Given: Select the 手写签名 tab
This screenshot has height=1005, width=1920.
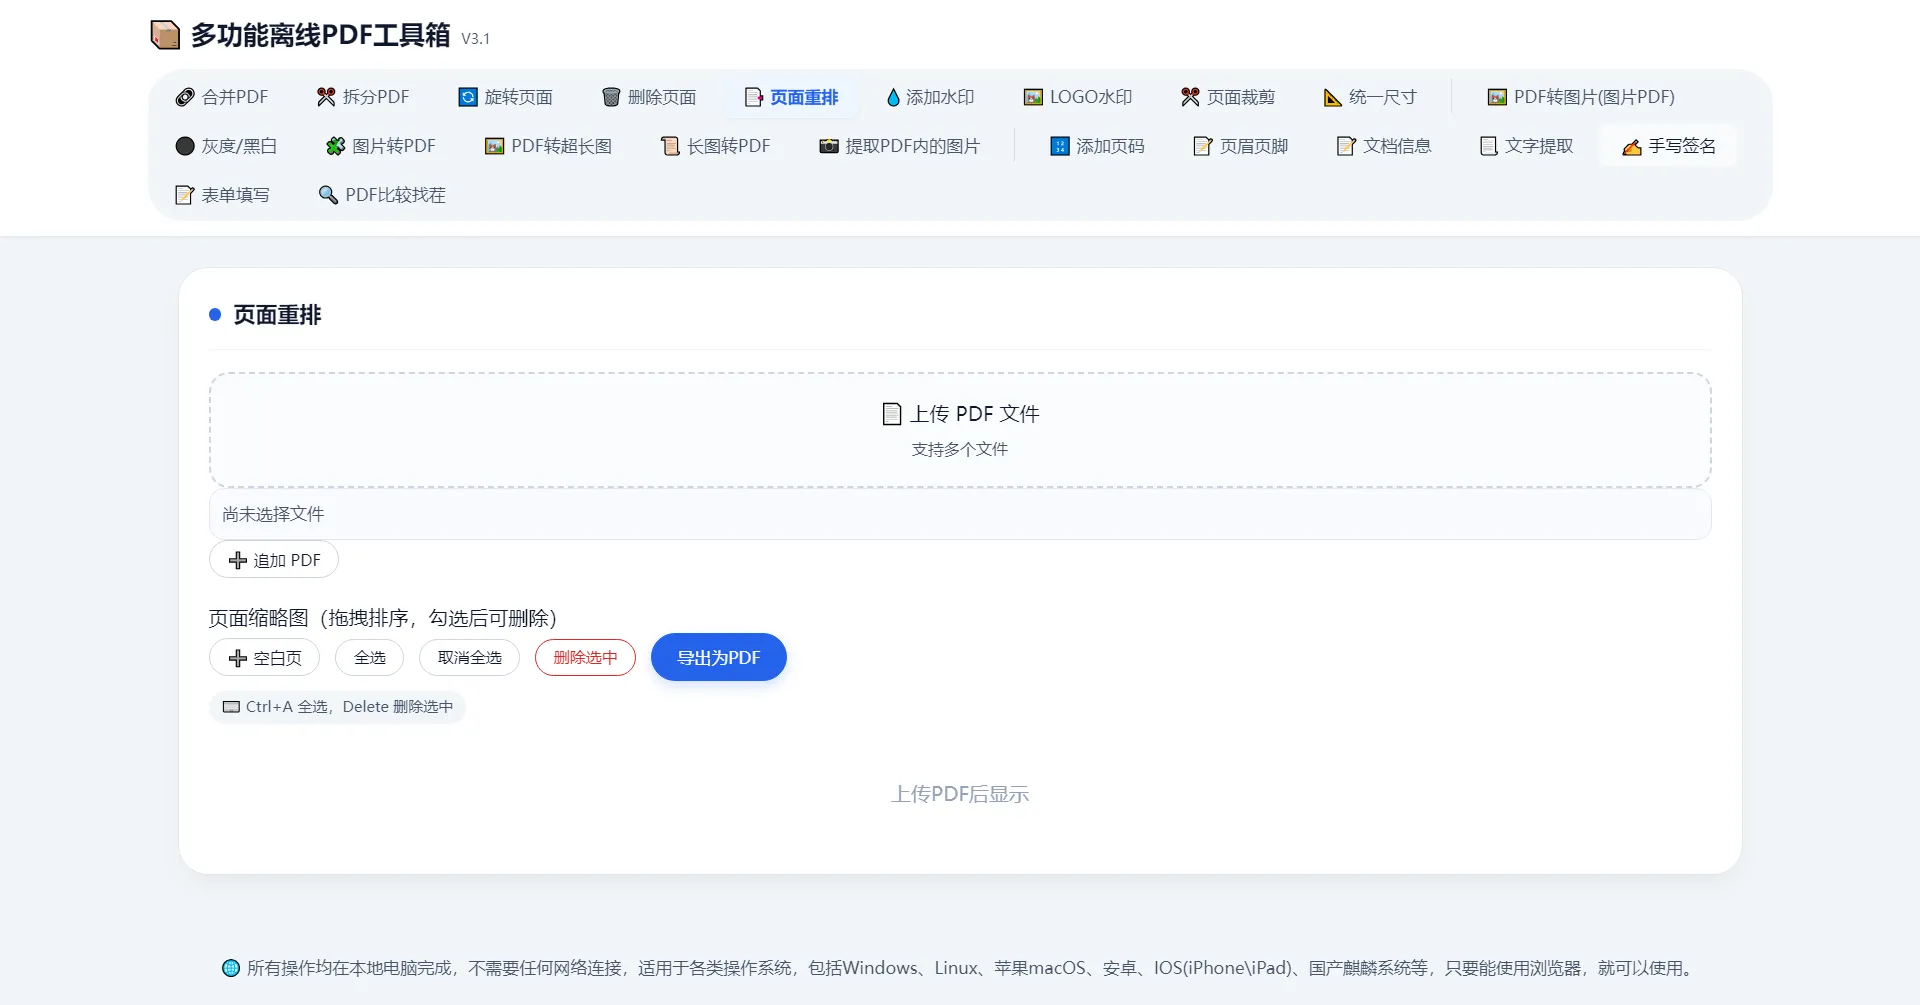Looking at the screenshot, I should click(x=1669, y=146).
